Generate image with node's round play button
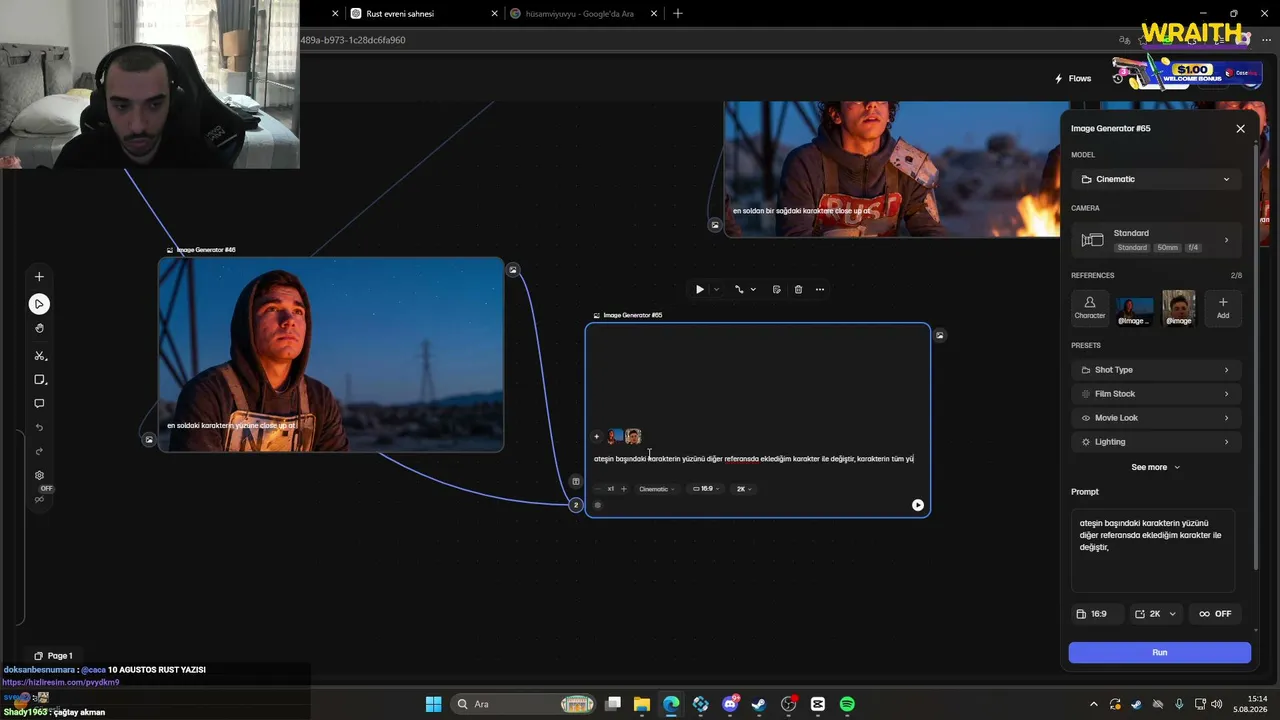Image resolution: width=1280 pixels, height=720 pixels. coord(918,505)
